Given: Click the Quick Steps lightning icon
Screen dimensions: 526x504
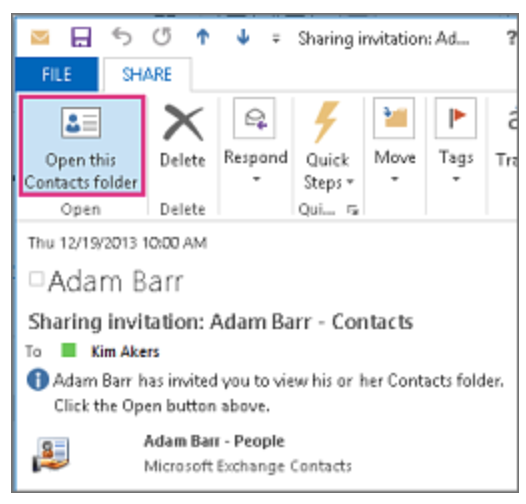Looking at the screenshot, I should (326, 122).
